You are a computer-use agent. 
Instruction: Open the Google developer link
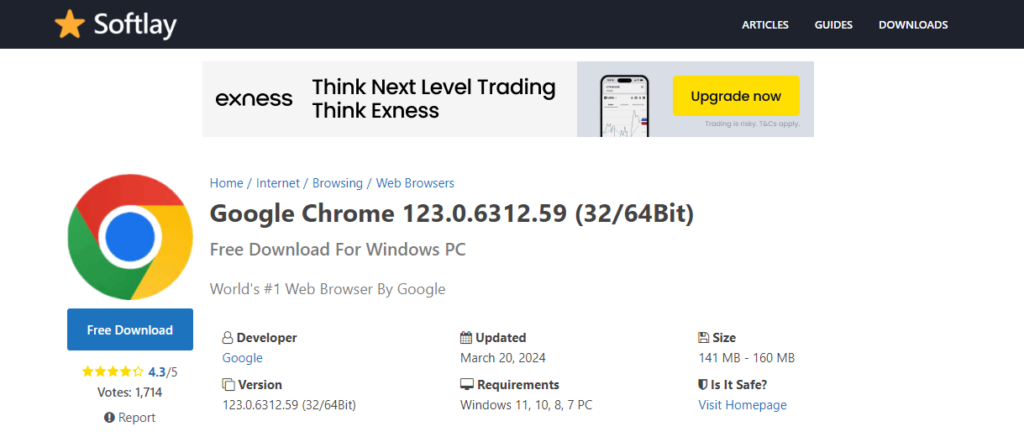tap(242, 358)
